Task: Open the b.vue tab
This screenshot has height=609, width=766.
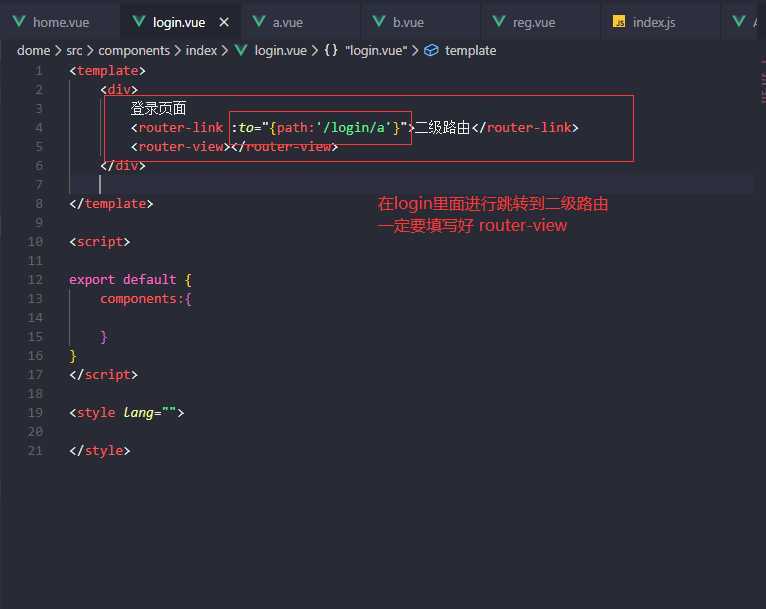Action: point(420,22)
